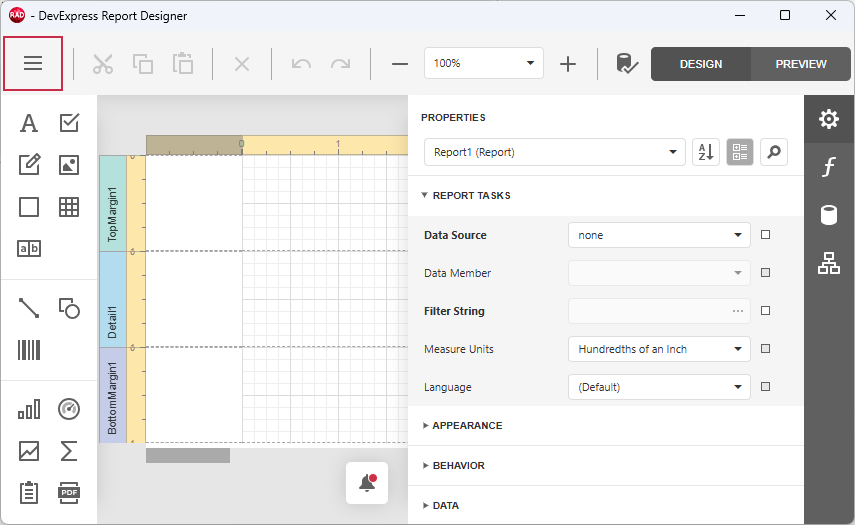Screen dimensions: 855x525
Task: Open the zoom level 100% dropdown
Action: [484, 63]
